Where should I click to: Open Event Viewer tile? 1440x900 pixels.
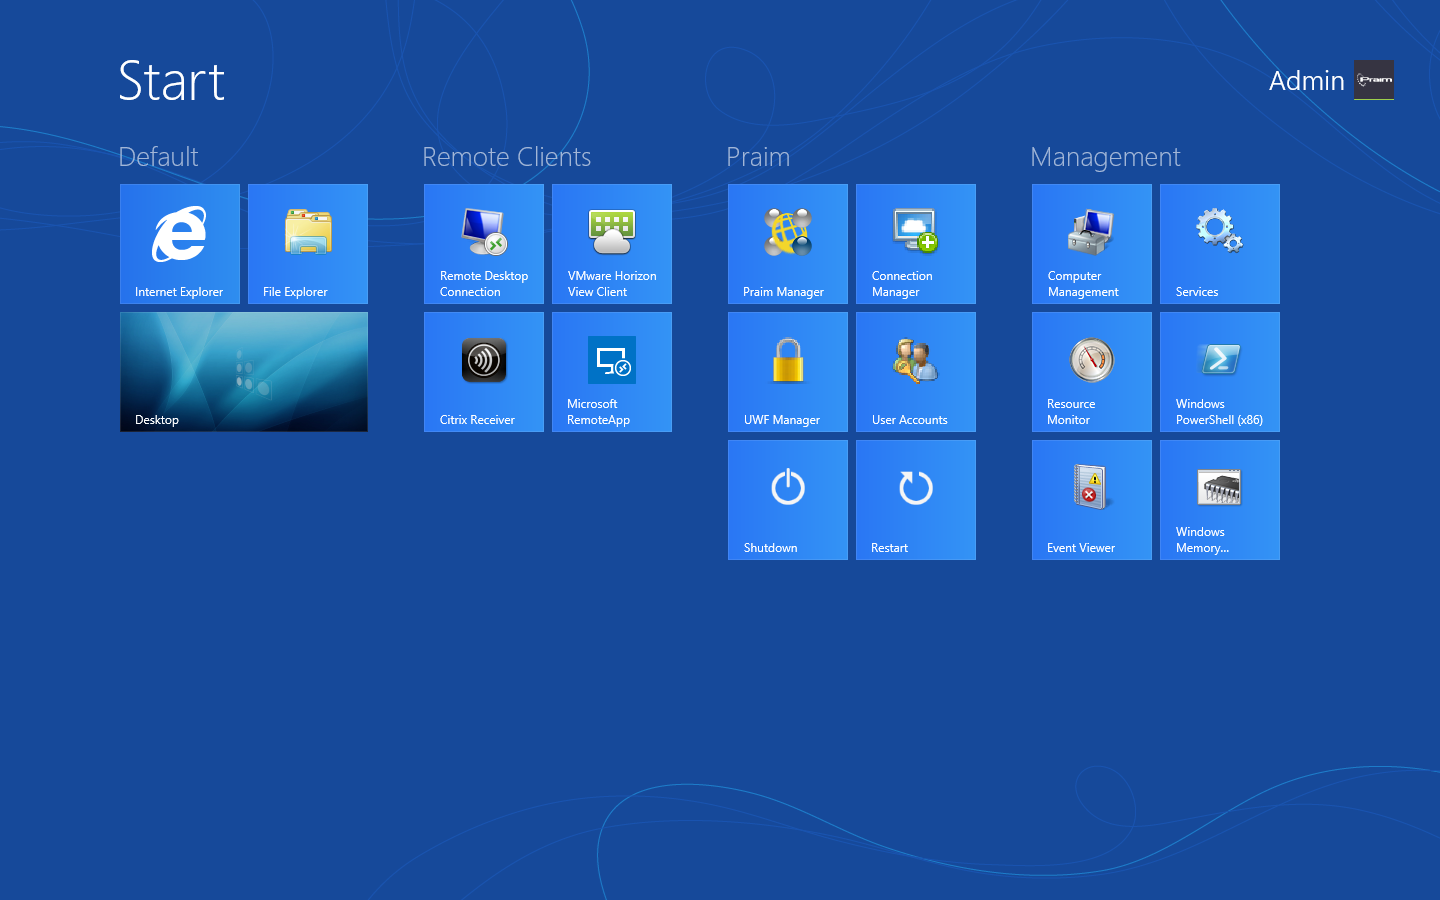coord(1092,500)
